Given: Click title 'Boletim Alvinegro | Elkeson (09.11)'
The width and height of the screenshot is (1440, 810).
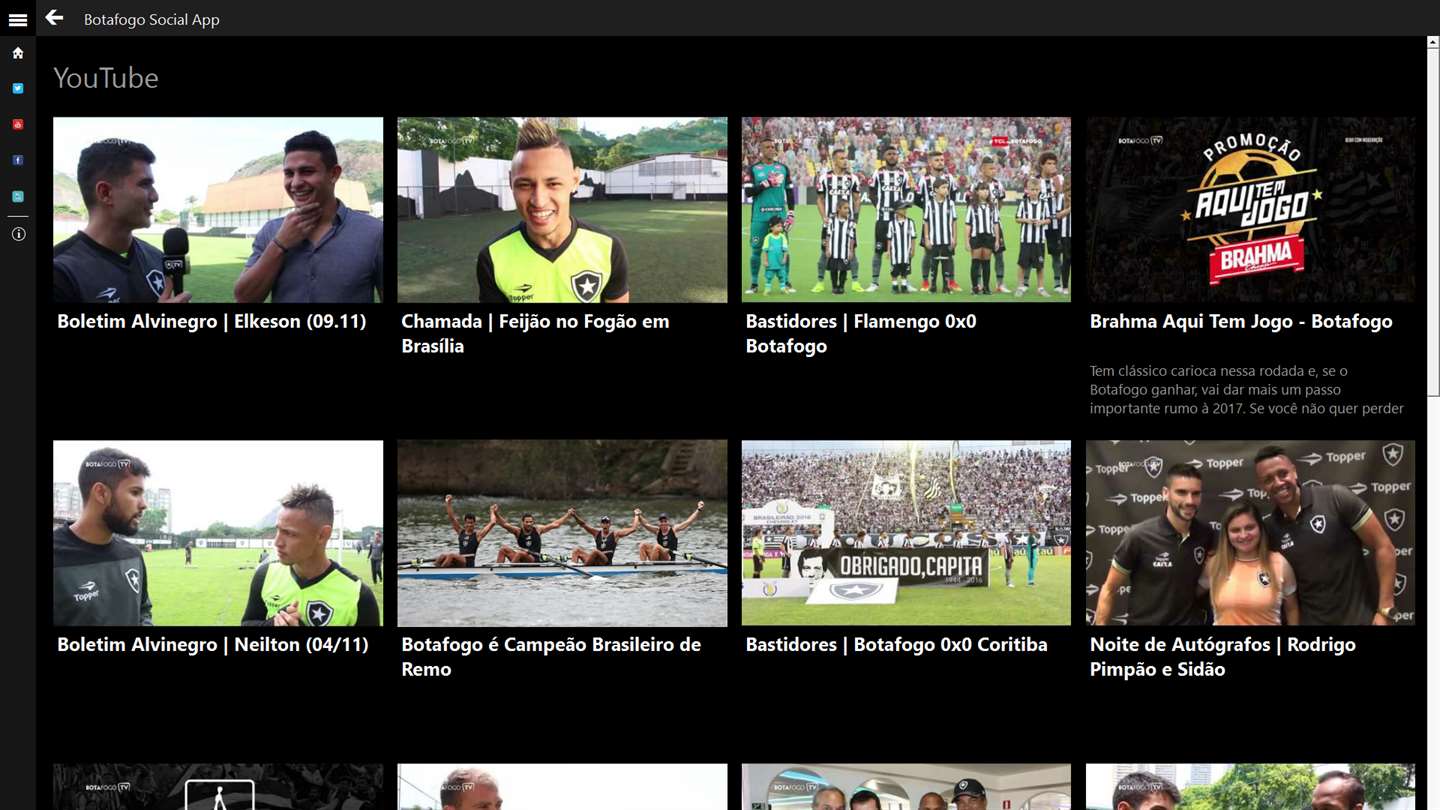Looking at the screenshot, I should point(212,322).
